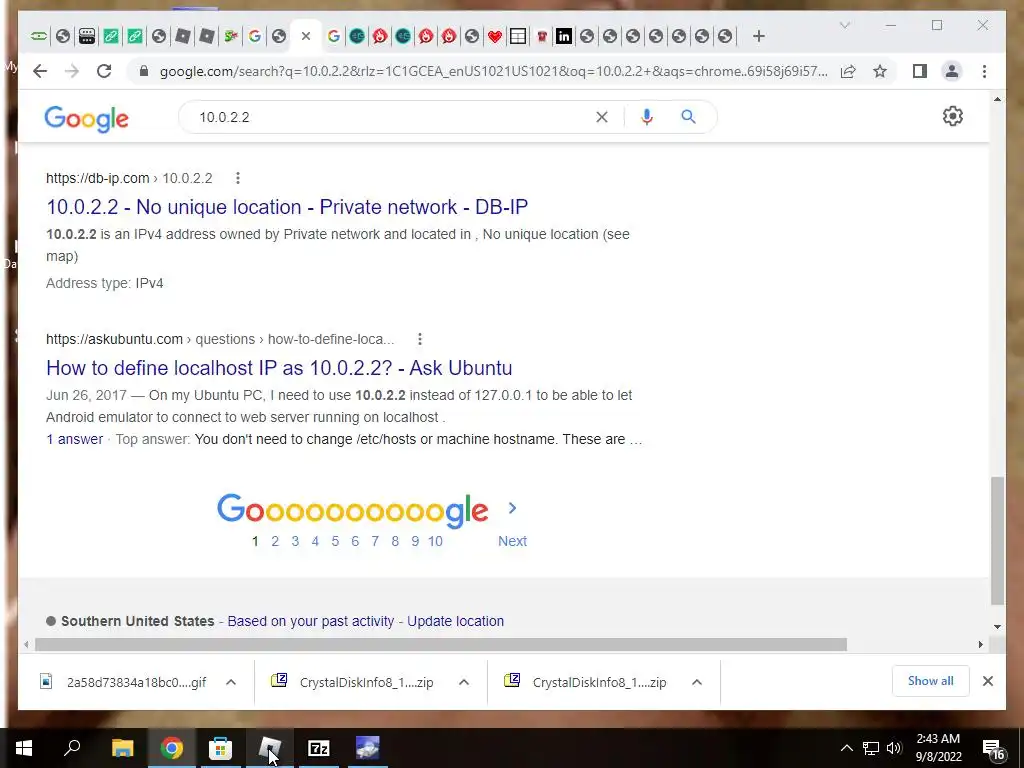
Task: Open the 10.0.2.2 DB-IP result link
Action: pyautogui.click(x=287, y=207)
